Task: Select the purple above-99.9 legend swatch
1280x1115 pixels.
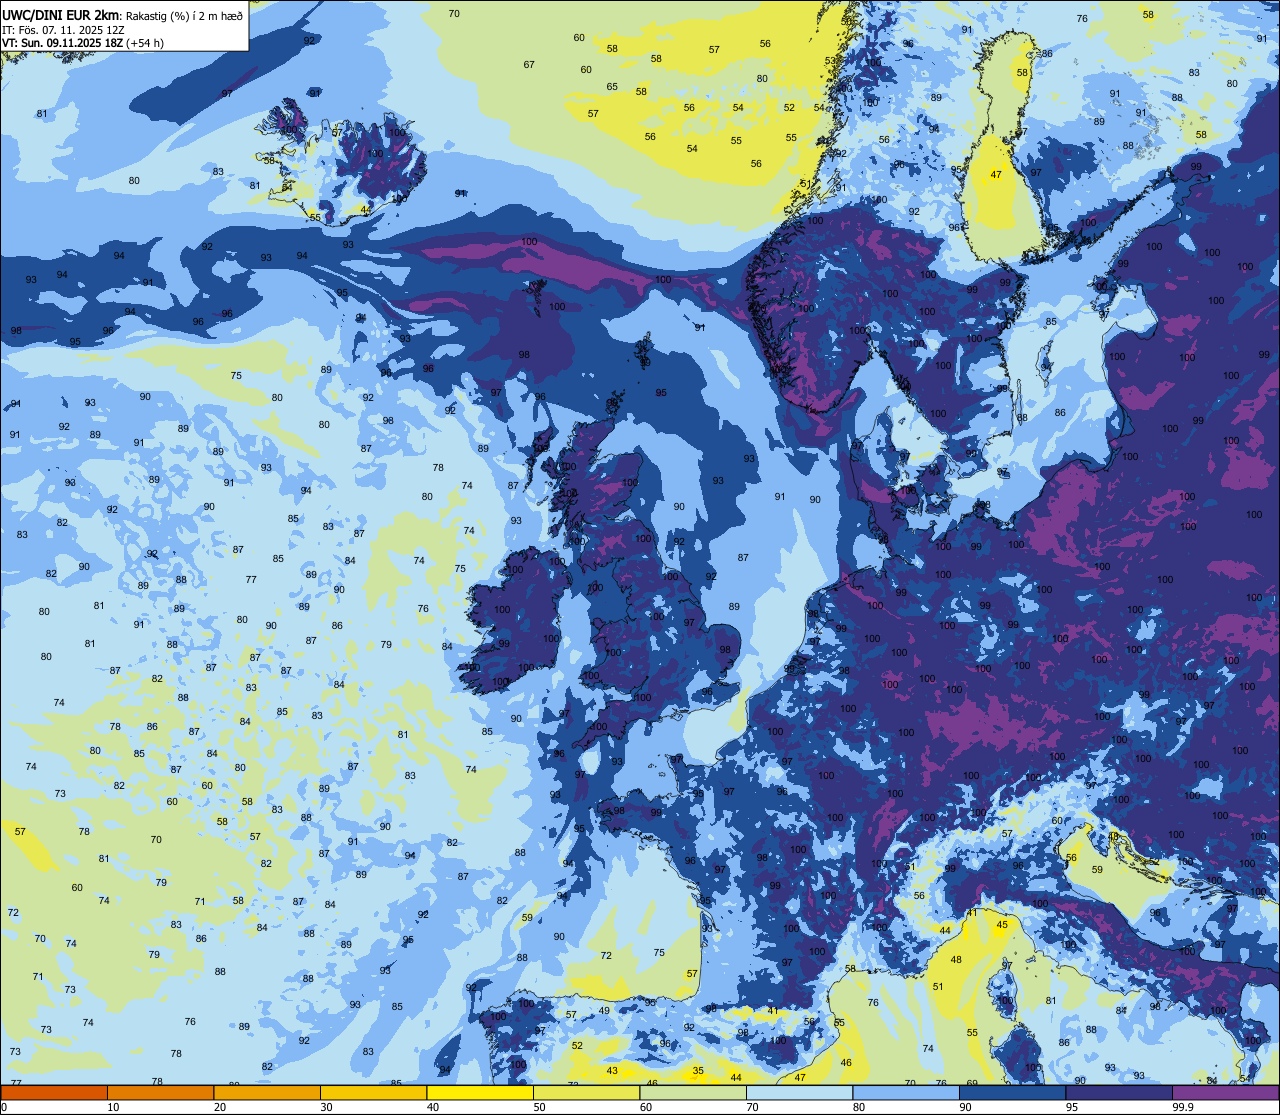Action: (1225, 1092)
